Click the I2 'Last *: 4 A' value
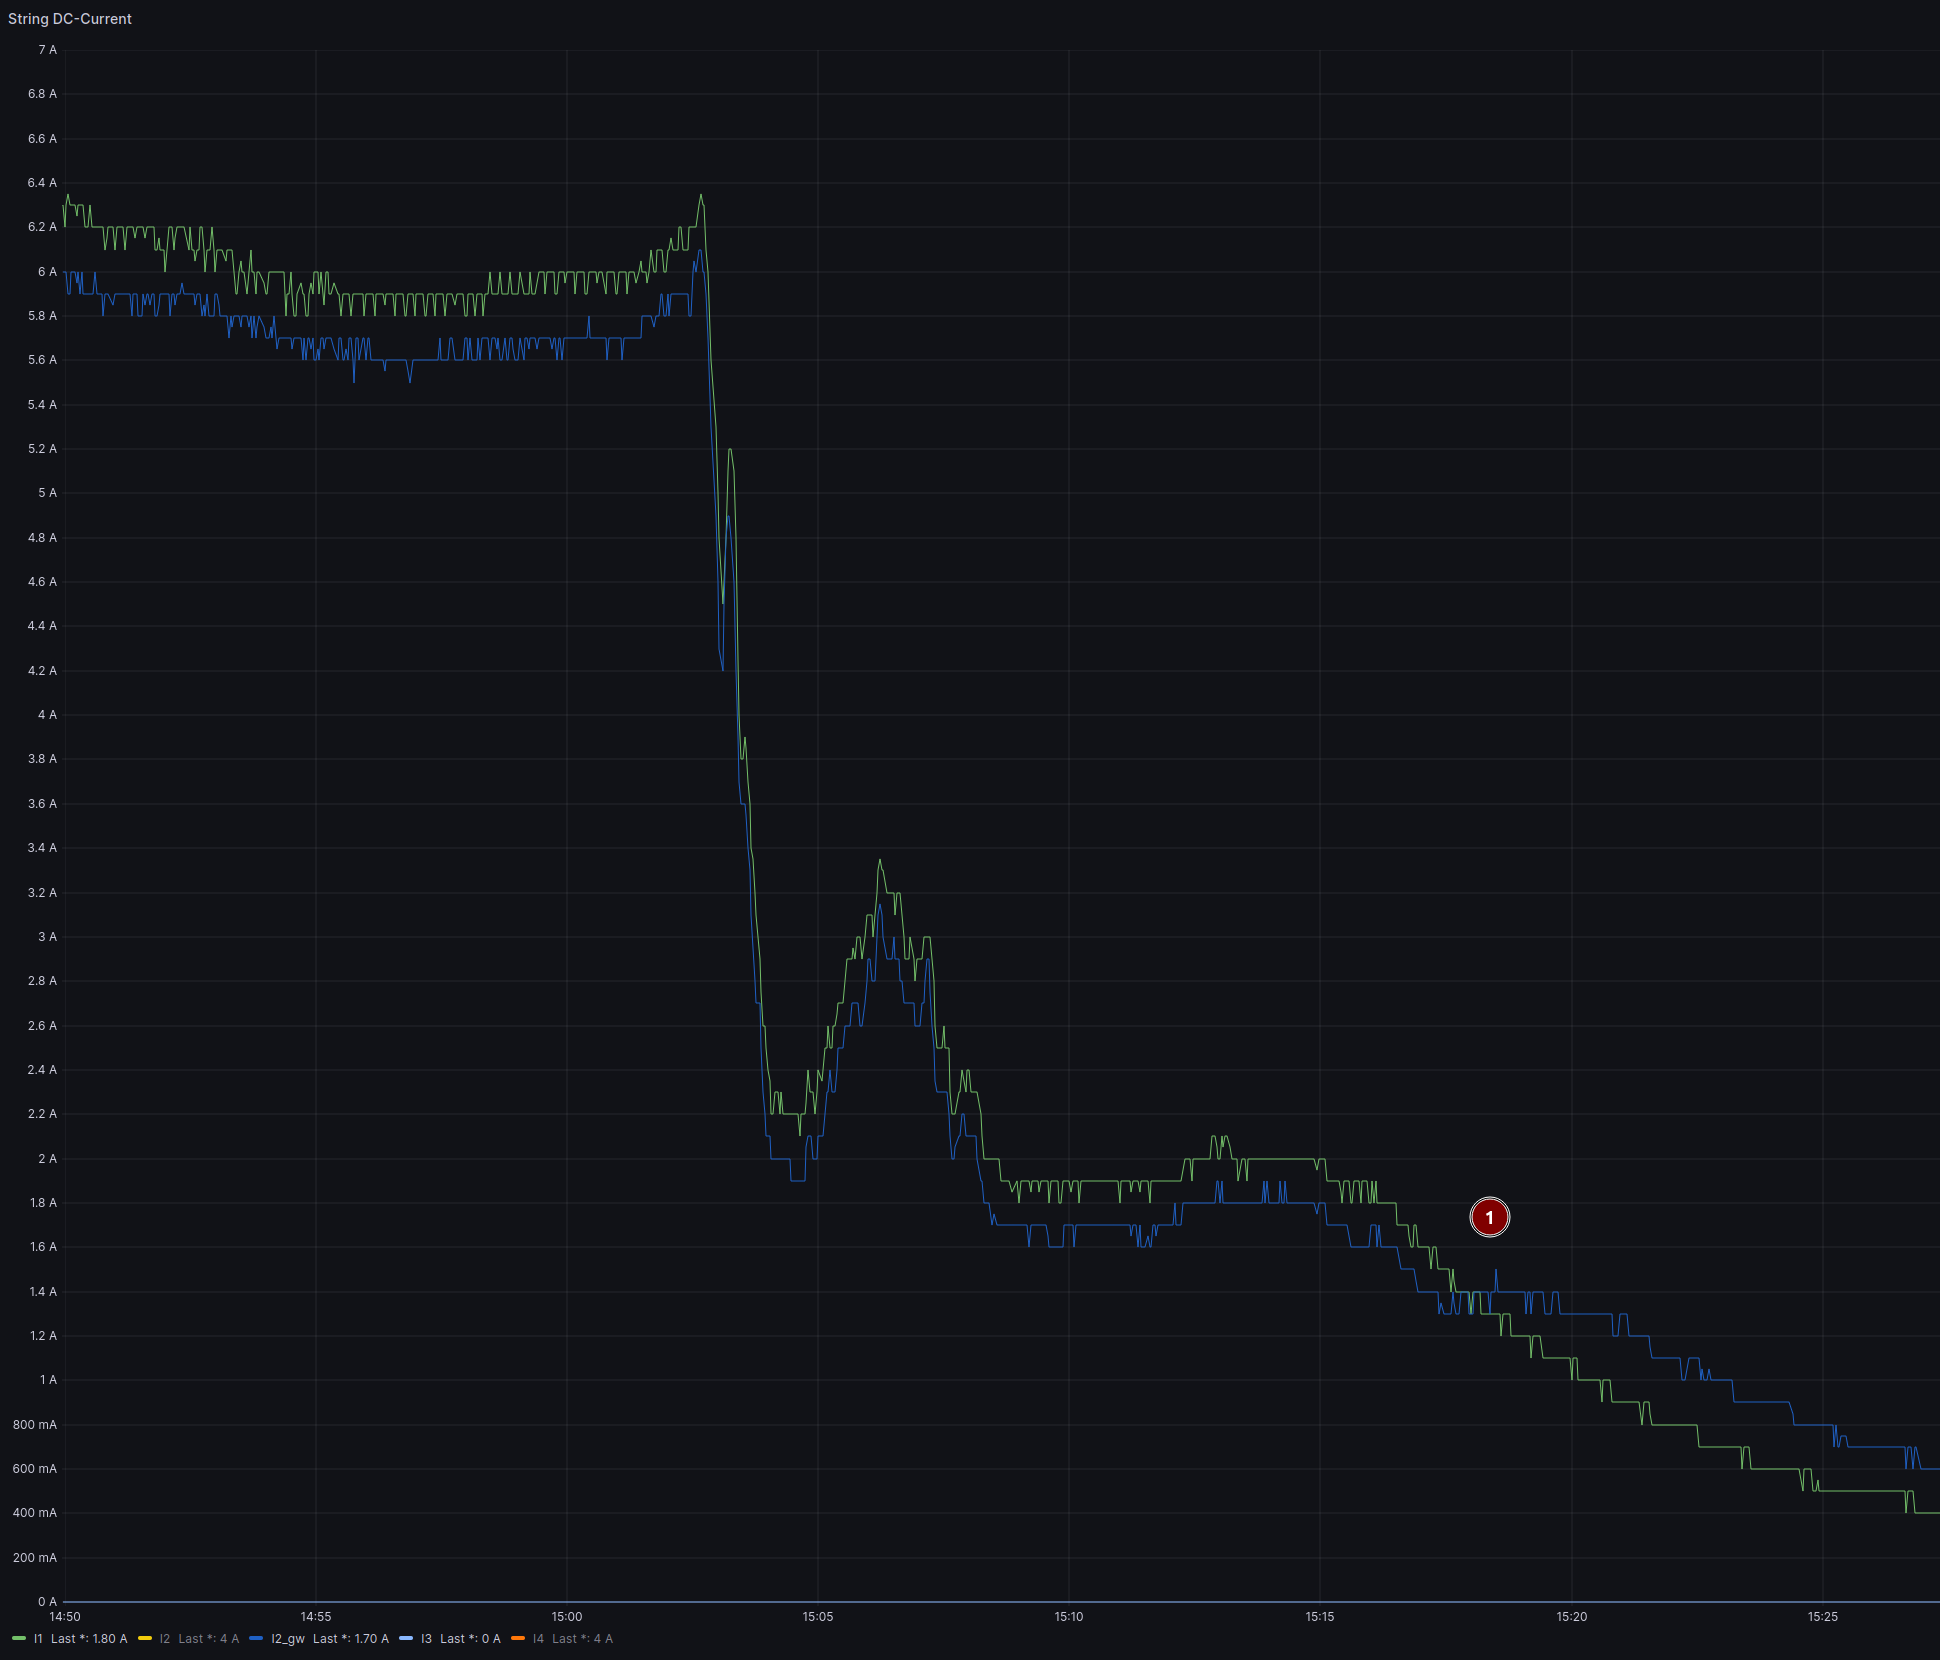1940x1660 pixels. coord(208,1638)
